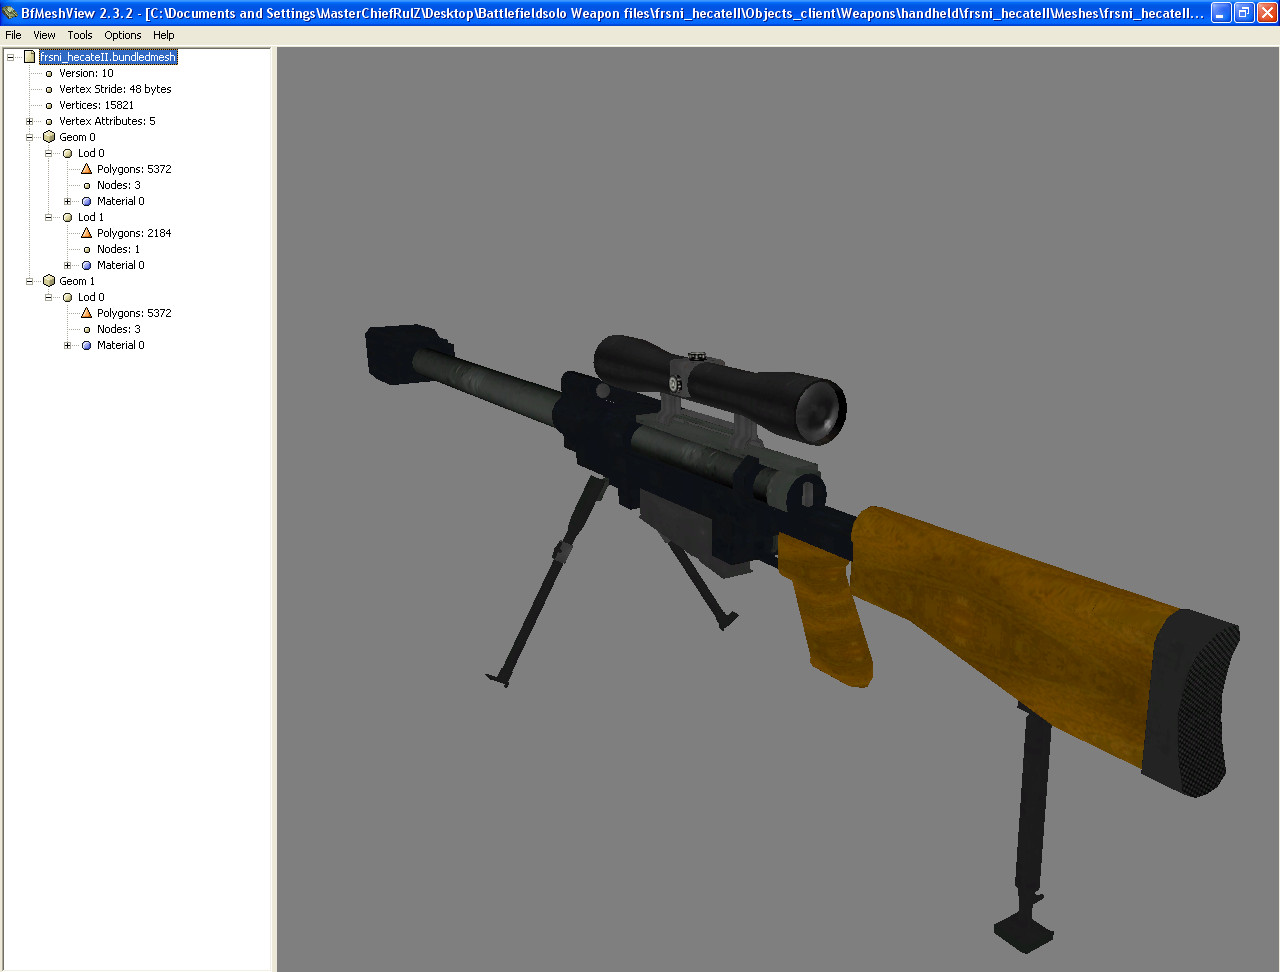Collapse the Geom 1 branch

point(29,281)
